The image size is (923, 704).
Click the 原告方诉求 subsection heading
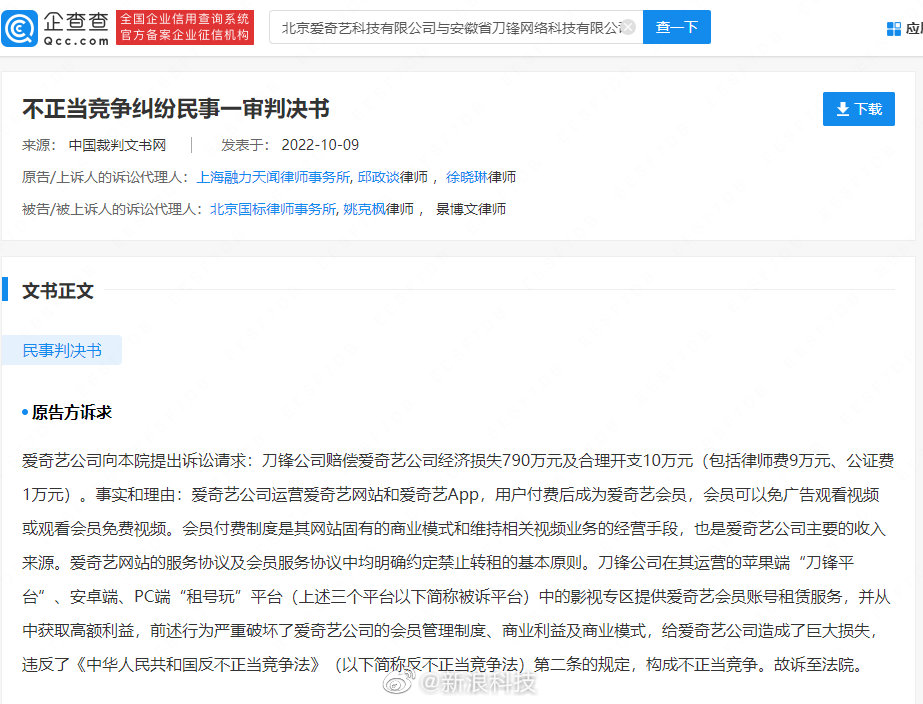tap(71, 413)
